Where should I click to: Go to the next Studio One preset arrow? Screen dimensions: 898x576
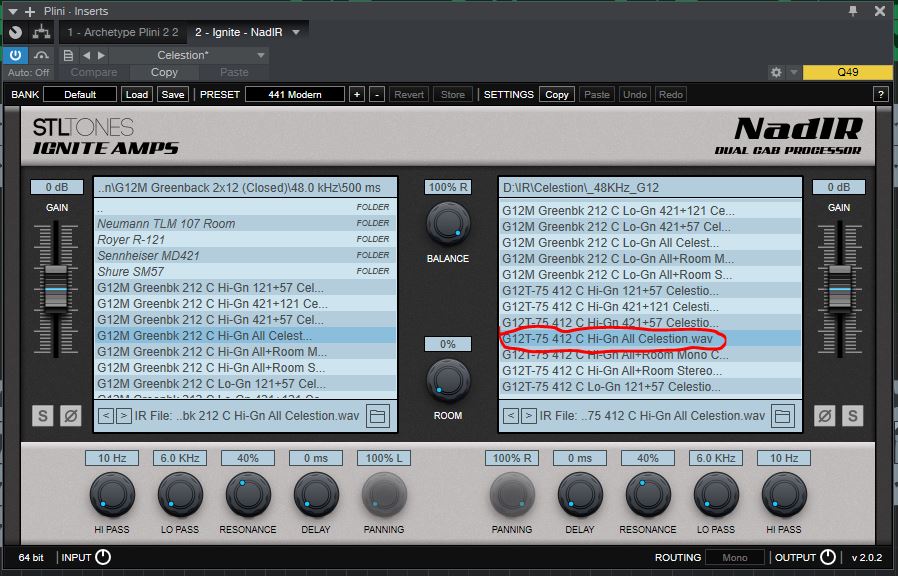click(x=101, y=56)
